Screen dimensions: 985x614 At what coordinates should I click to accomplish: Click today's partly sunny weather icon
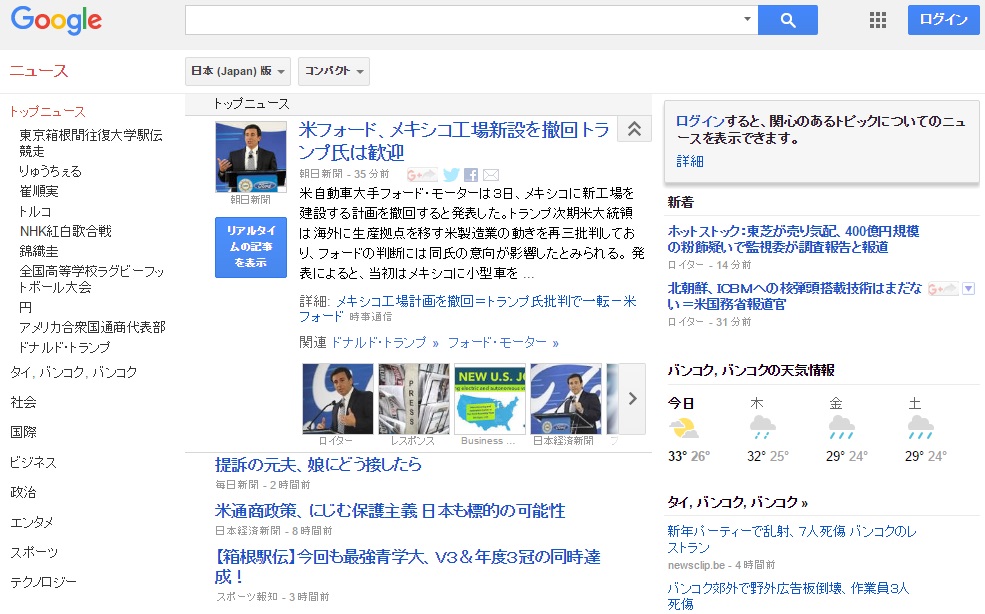click(683, 428)
